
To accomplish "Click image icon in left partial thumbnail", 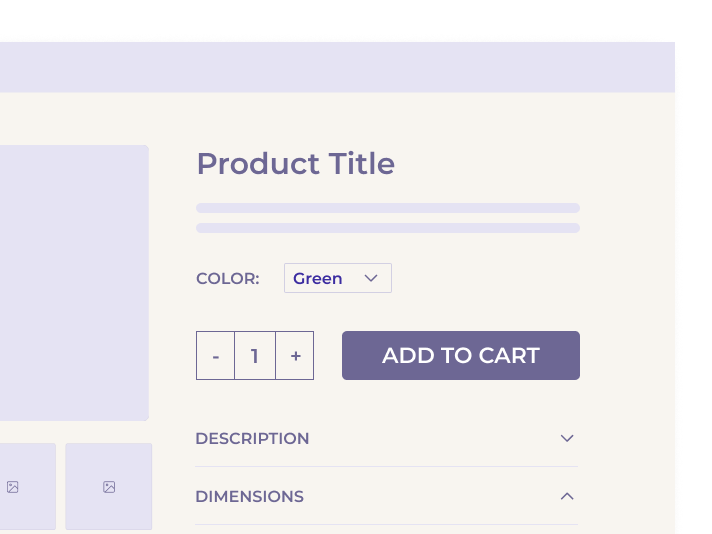I will tap(13, 487).
